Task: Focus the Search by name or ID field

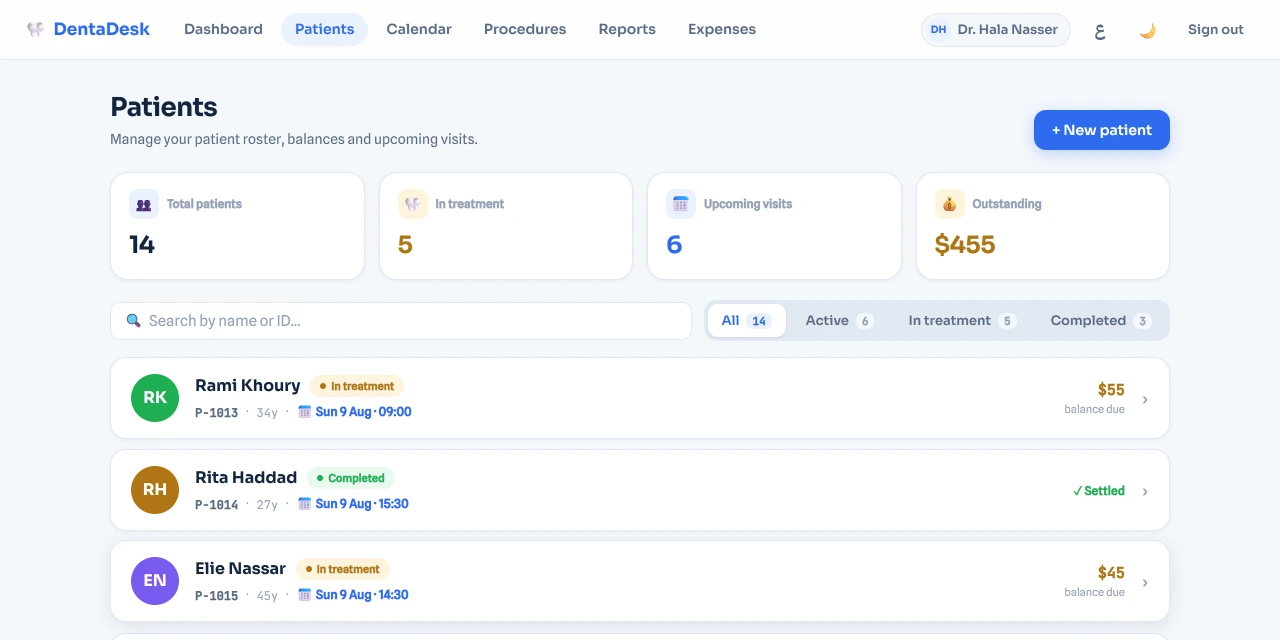Action: click(401, 321)
